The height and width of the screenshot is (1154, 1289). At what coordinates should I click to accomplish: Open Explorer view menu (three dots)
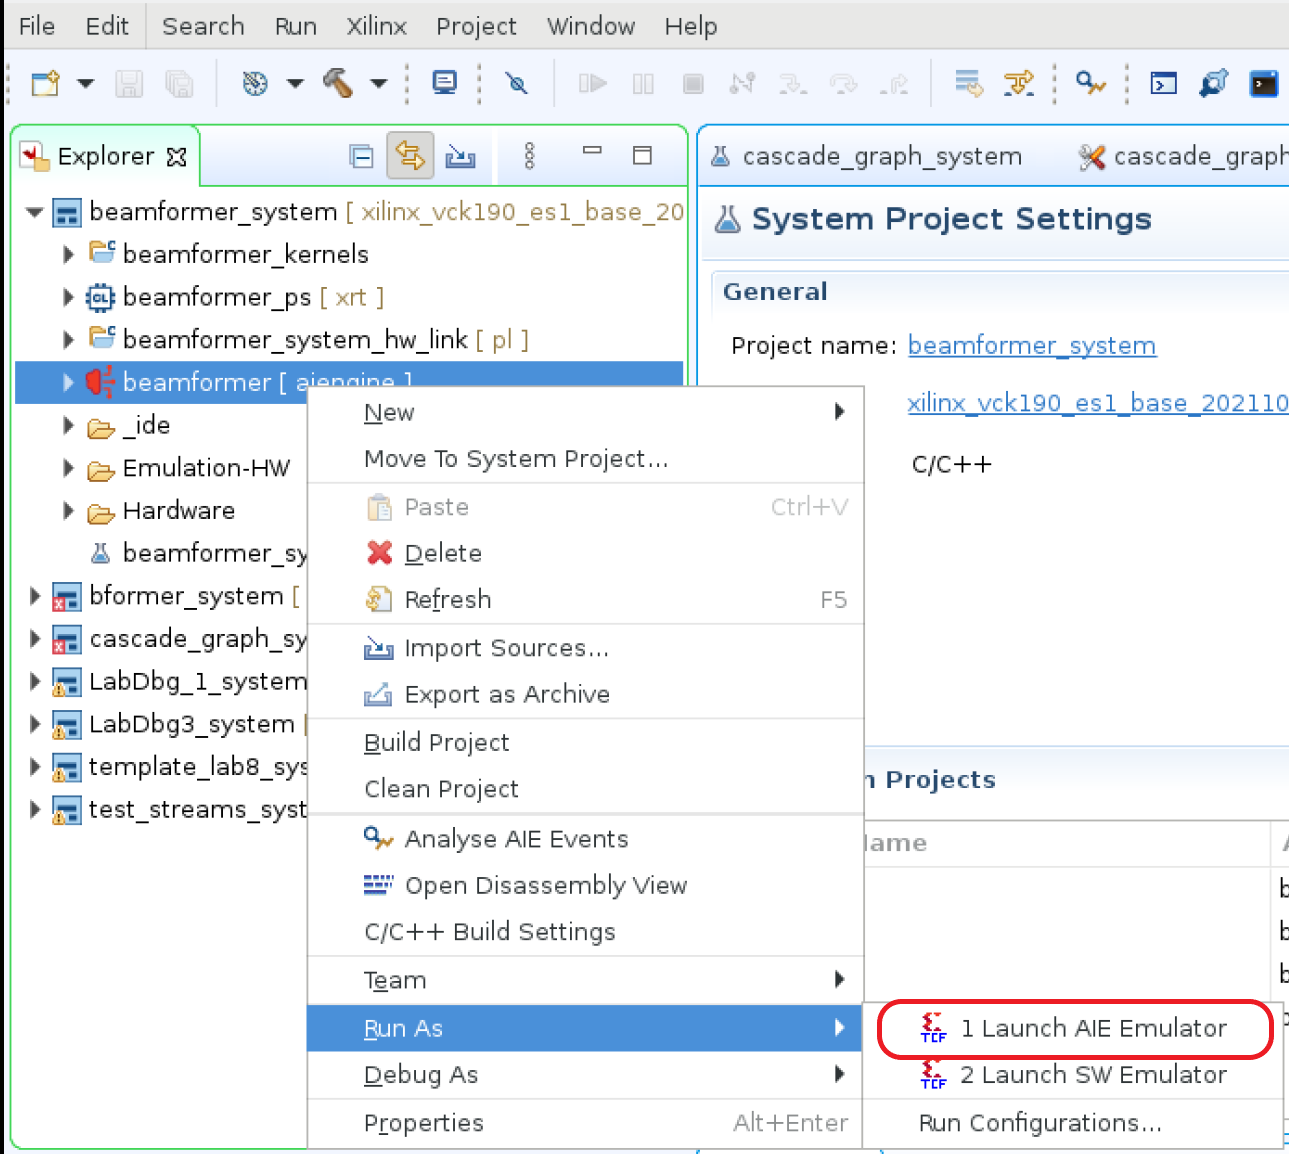tap(529, 156)
